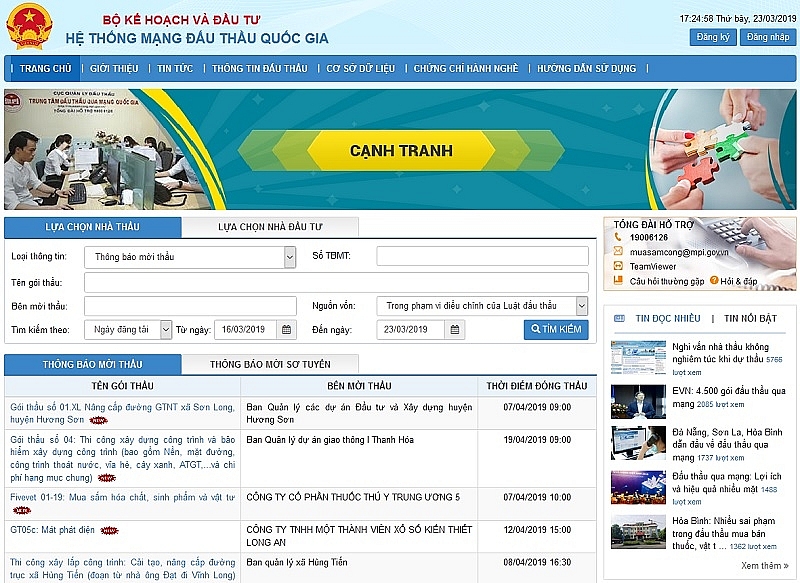Screen dimensions: 800x583
Task: Click the 'Tìm kiếm' search button
Action: point(556,329)
